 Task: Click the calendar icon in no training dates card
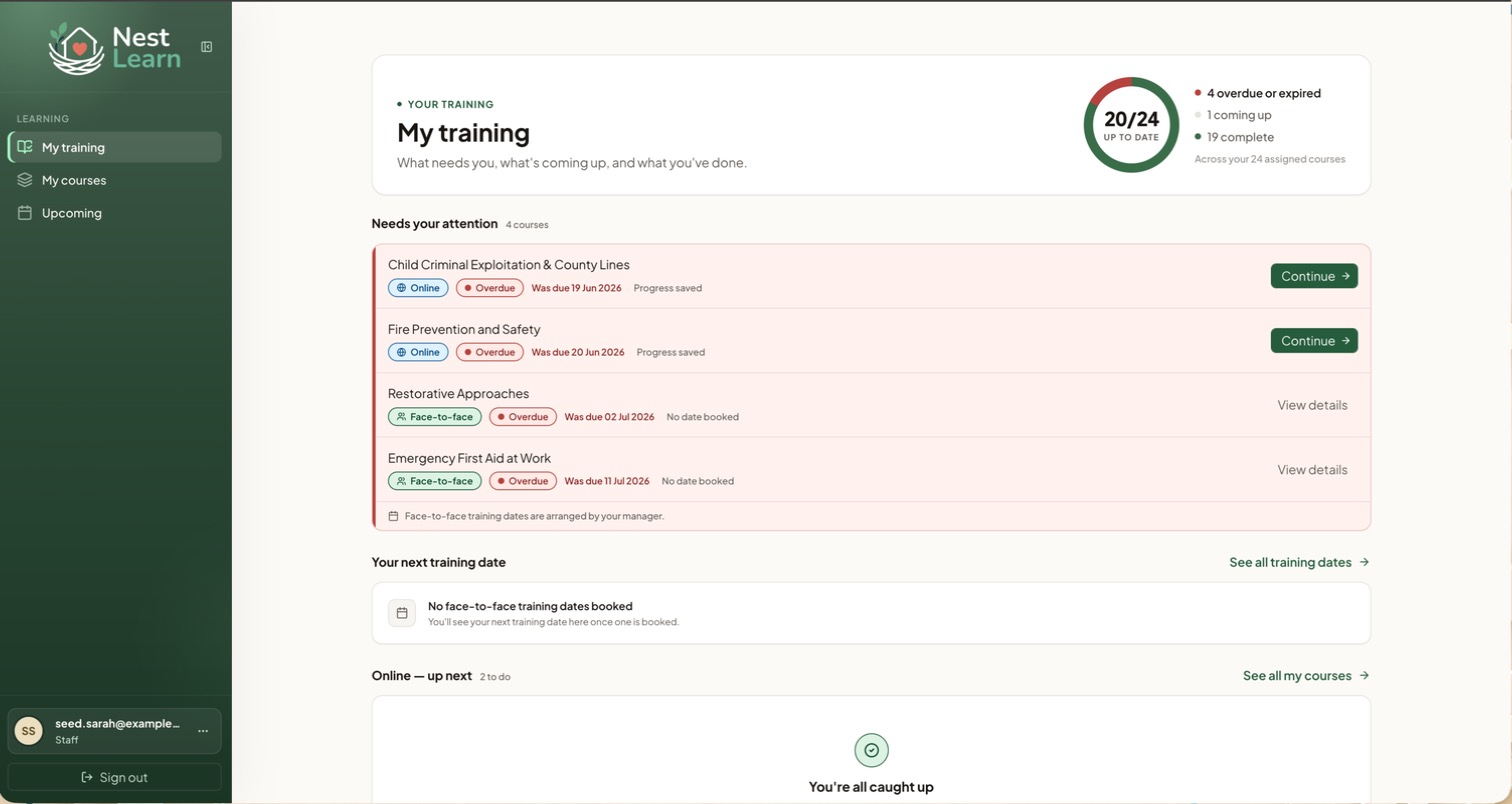[x=402, y=613]
